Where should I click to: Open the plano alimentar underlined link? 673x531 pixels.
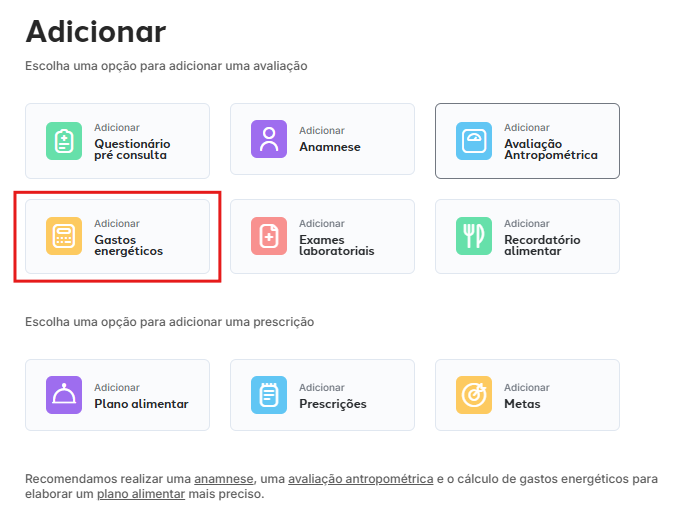[x=141, y=494]
